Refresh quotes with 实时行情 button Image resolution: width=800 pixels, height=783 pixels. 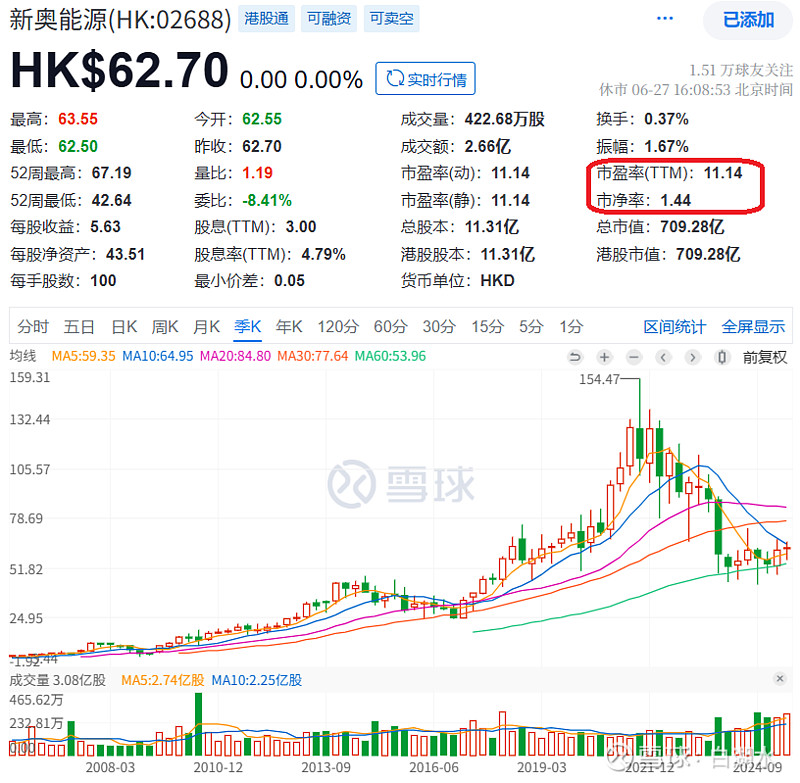[x=426, y=79]
